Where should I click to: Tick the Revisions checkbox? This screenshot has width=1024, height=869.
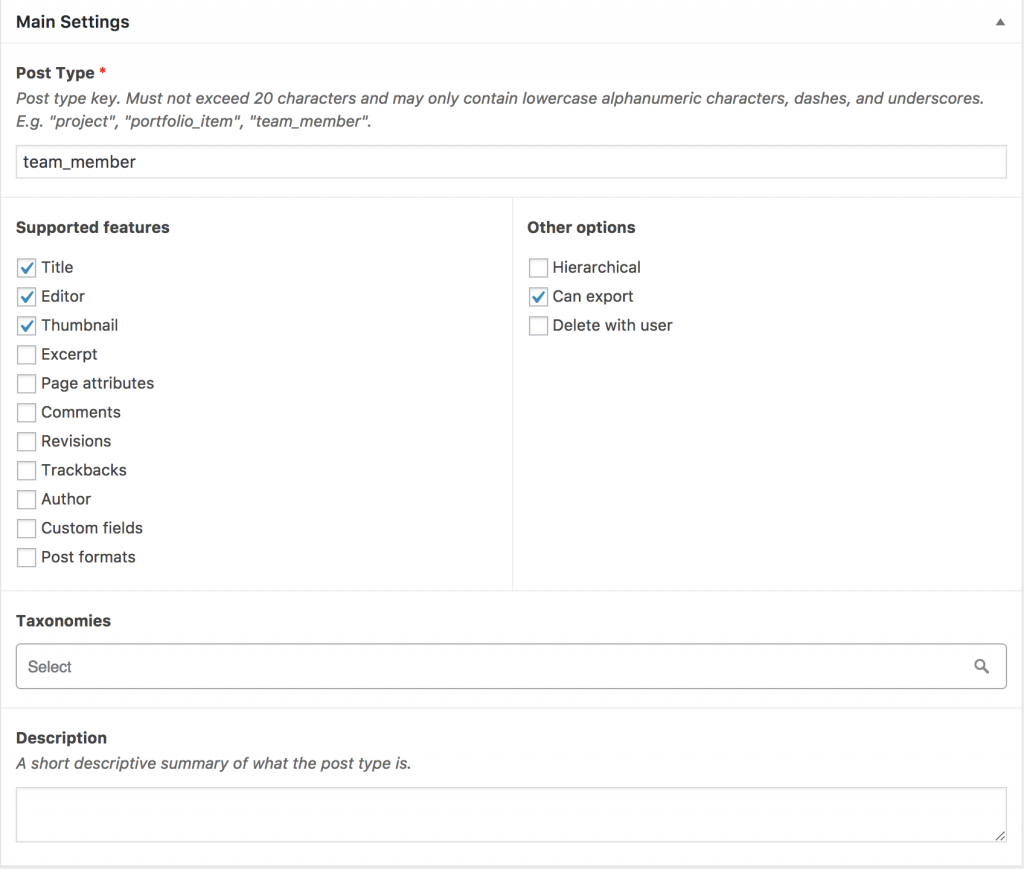[x=26, y=441]
